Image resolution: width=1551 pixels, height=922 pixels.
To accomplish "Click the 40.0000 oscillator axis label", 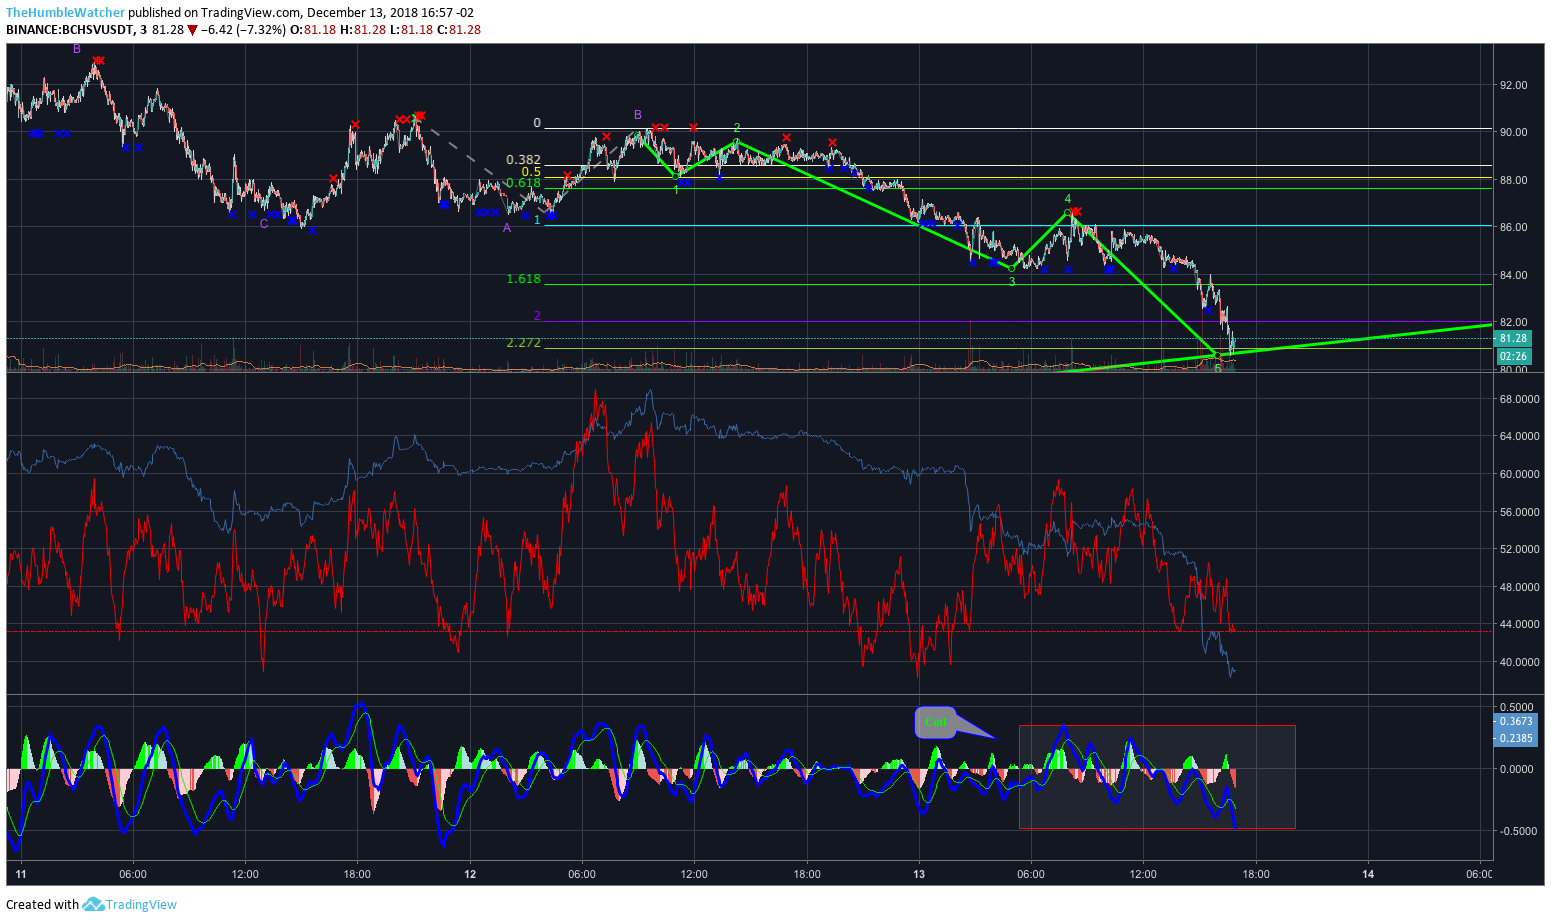I will [x=1518, y=662].
